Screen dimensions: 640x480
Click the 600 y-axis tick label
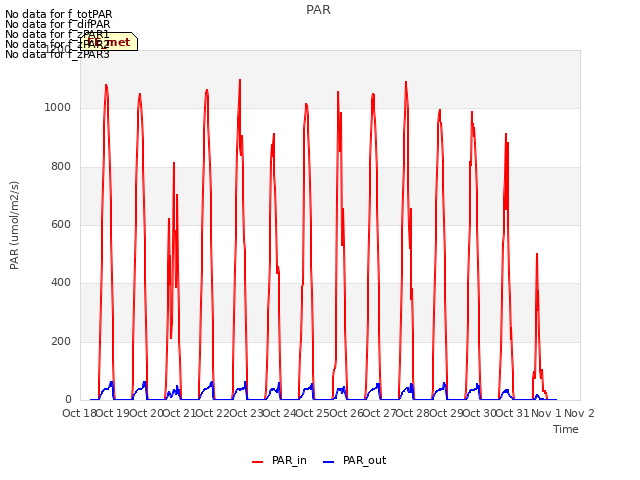click(x=61, y=224)
